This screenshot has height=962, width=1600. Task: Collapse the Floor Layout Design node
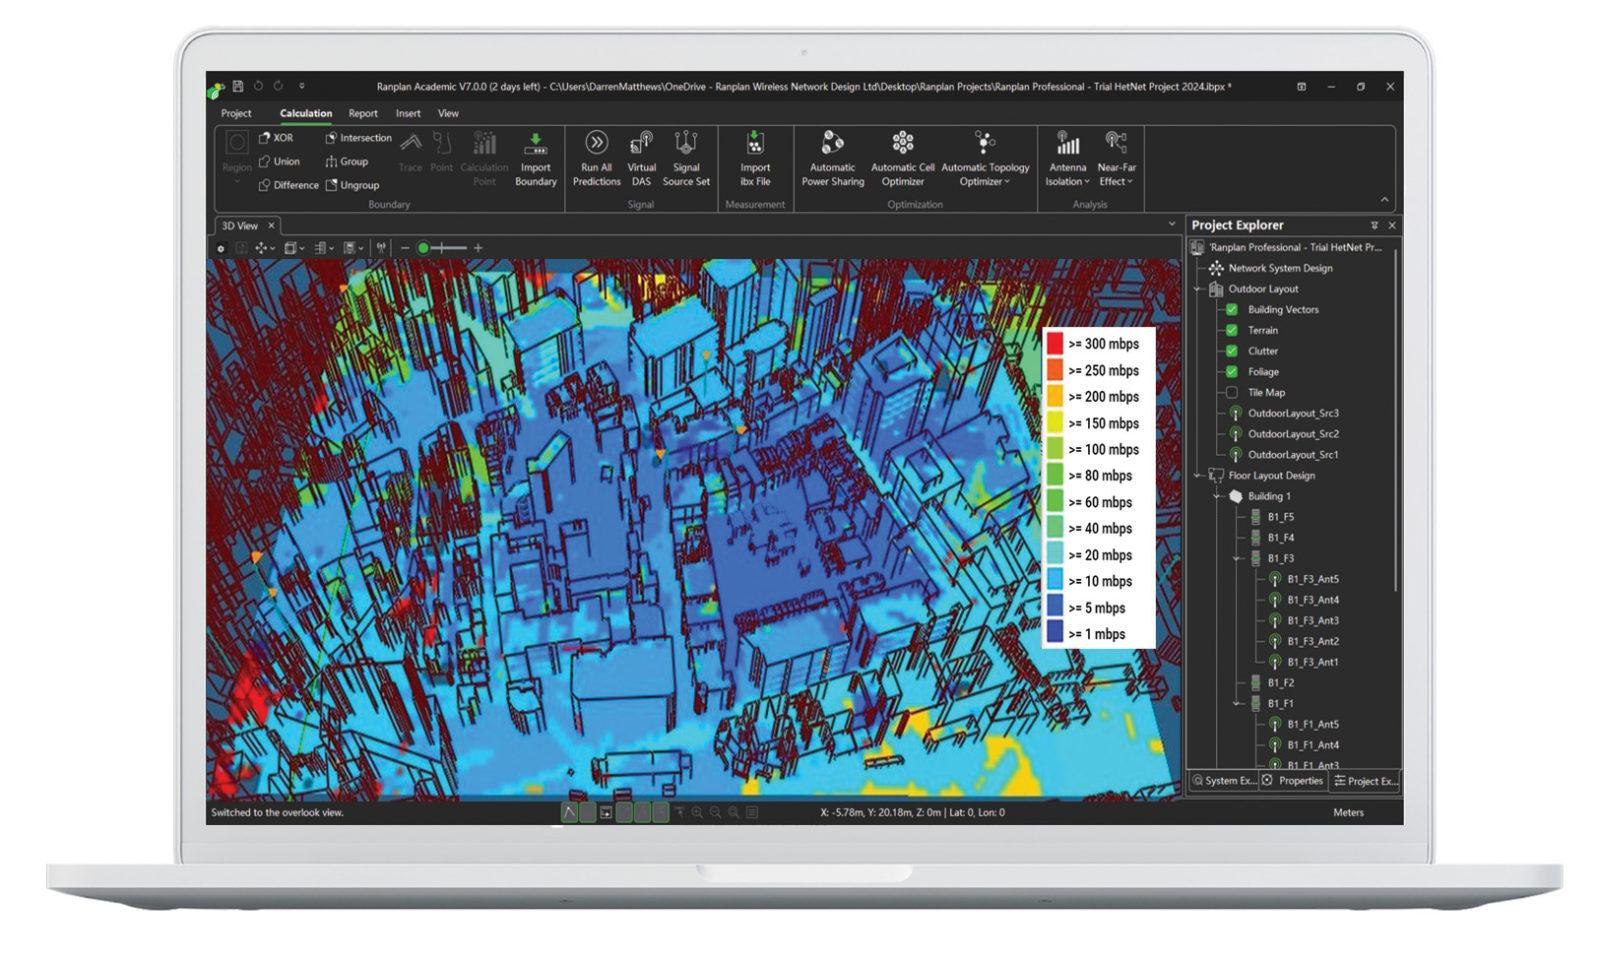coord(1198,476)
